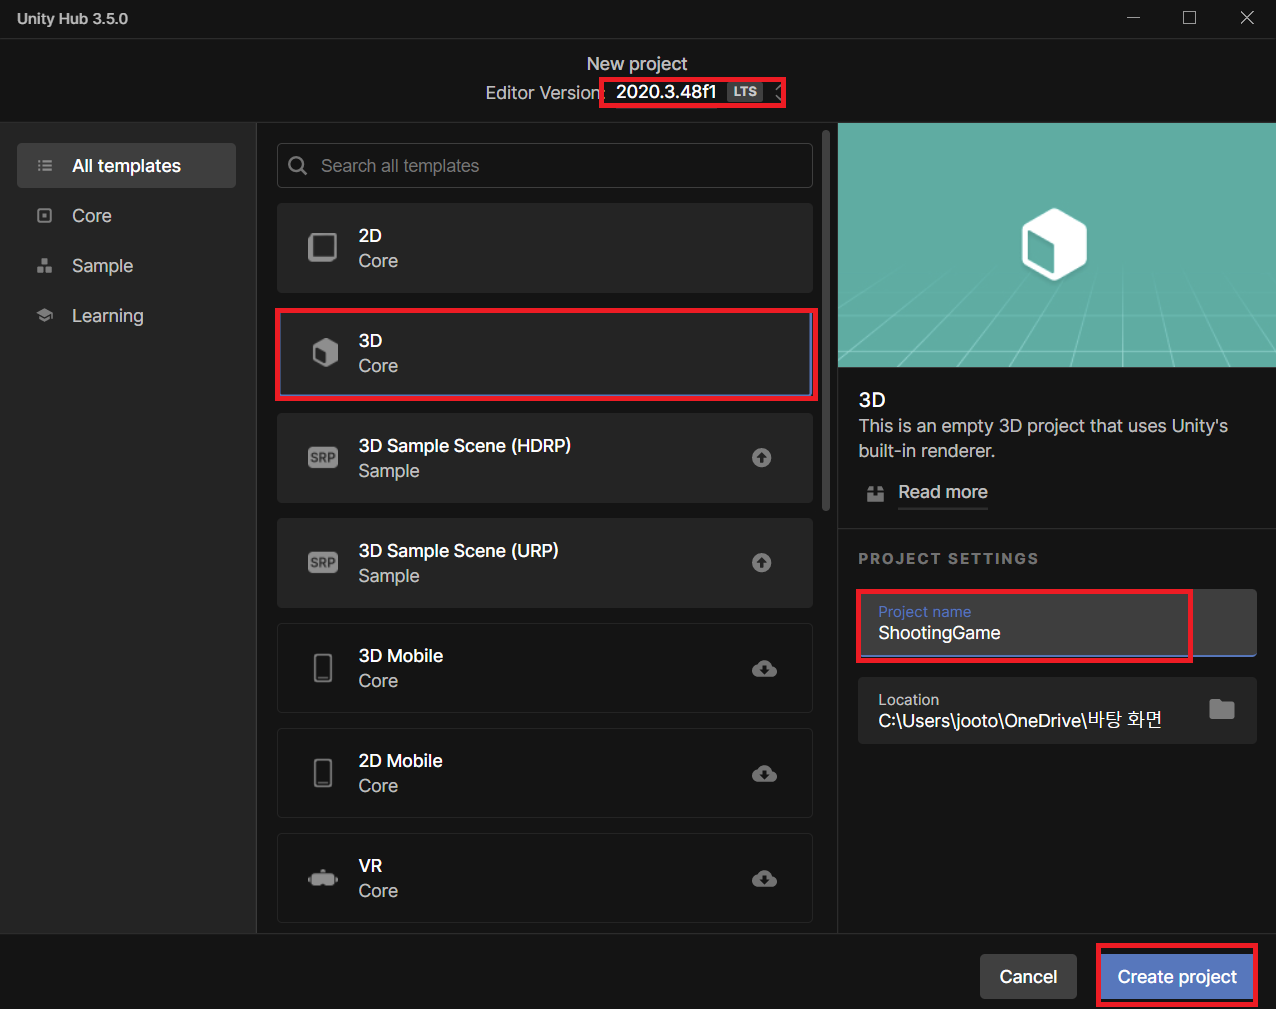Click the LTS badge next to editor version
This screenshot has height=1009, width=1276.
coord(745,91)
